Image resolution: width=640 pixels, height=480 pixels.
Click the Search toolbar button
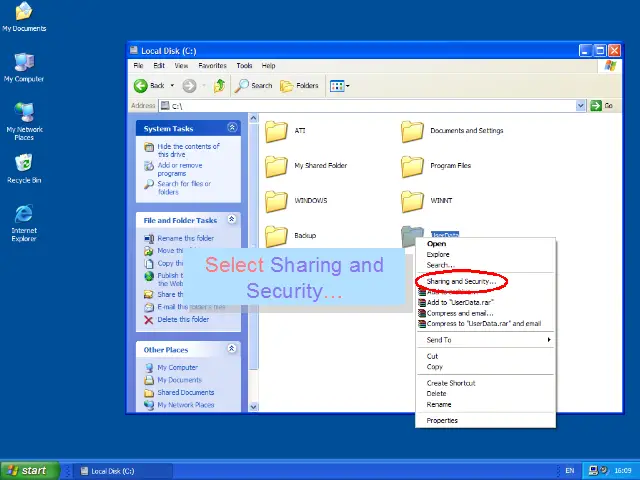[253, 86]
